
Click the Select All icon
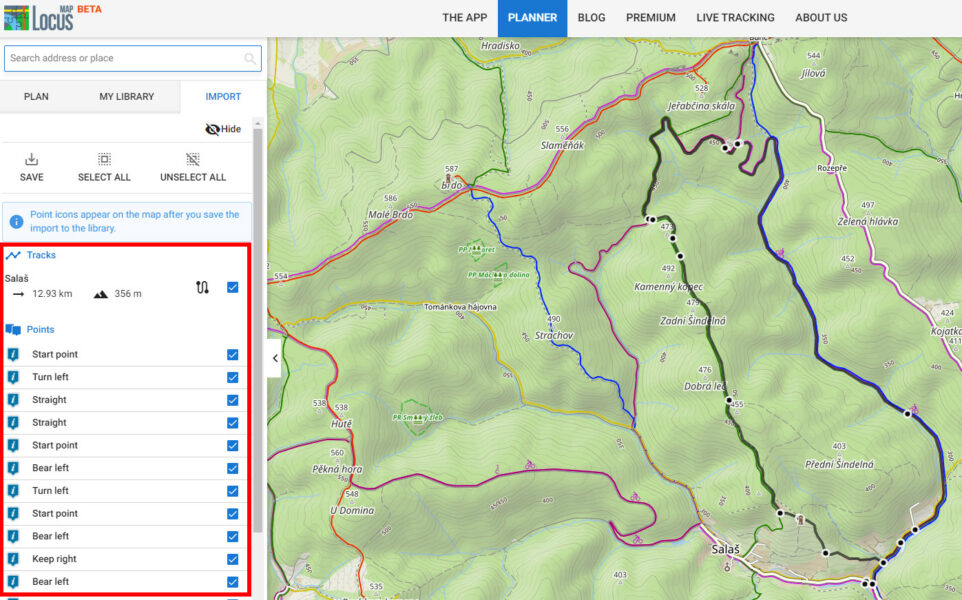coord(104,159)
